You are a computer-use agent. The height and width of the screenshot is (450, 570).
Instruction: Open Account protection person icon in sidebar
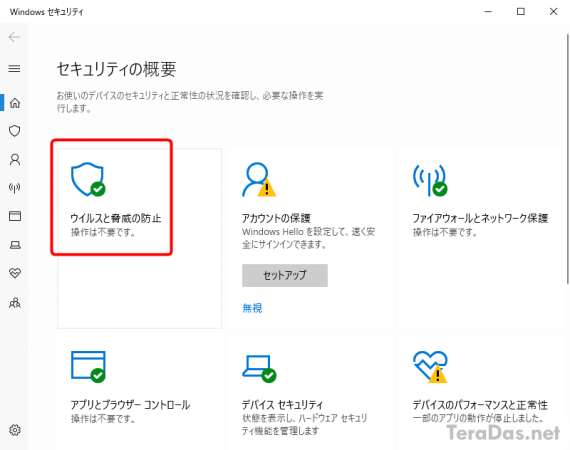[x=15, y=160]
